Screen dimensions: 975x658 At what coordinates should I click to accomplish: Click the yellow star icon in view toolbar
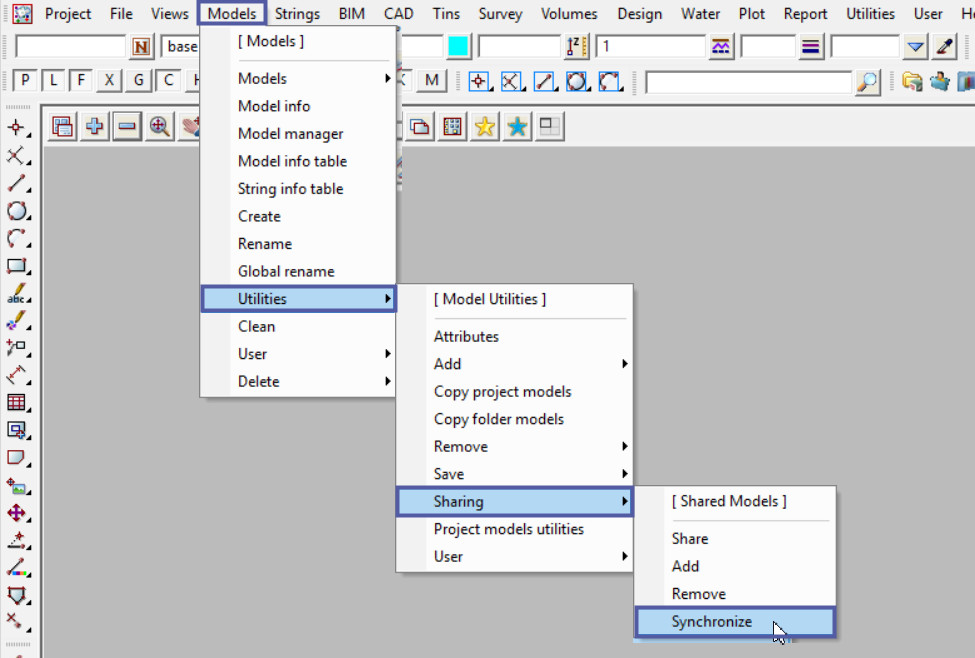485,127
